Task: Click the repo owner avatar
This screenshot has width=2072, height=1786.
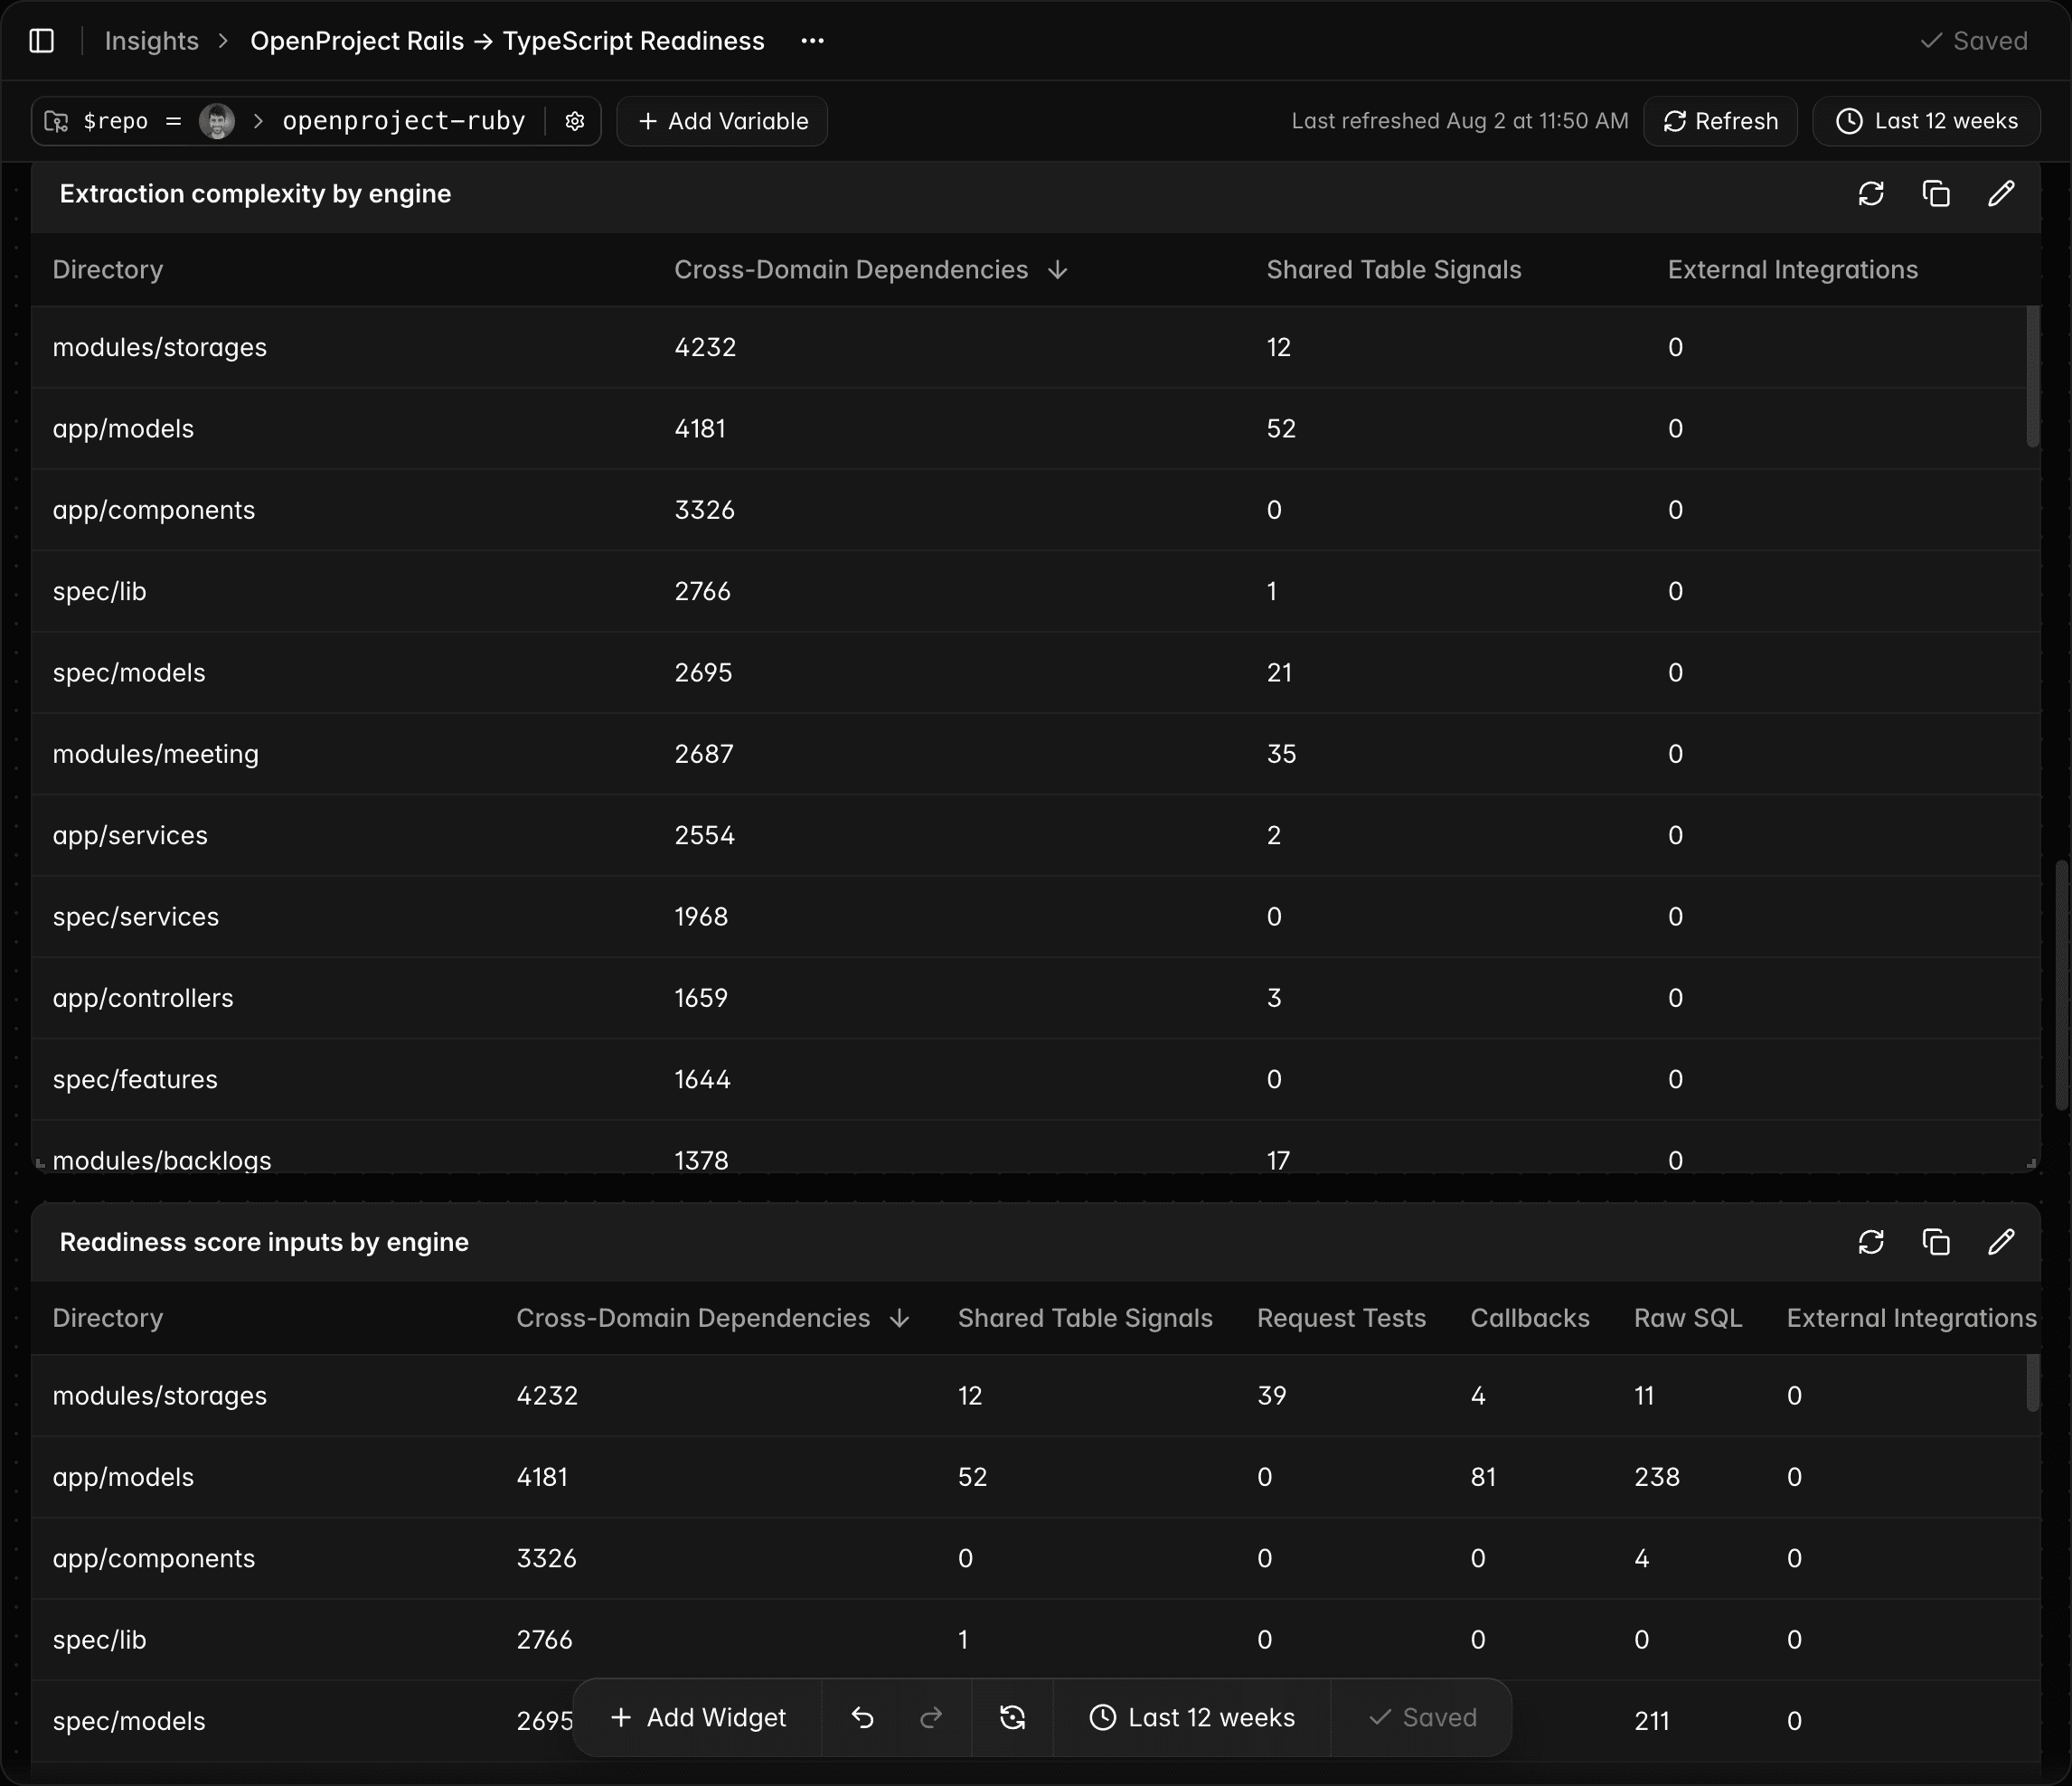Action: click(217, 121)
